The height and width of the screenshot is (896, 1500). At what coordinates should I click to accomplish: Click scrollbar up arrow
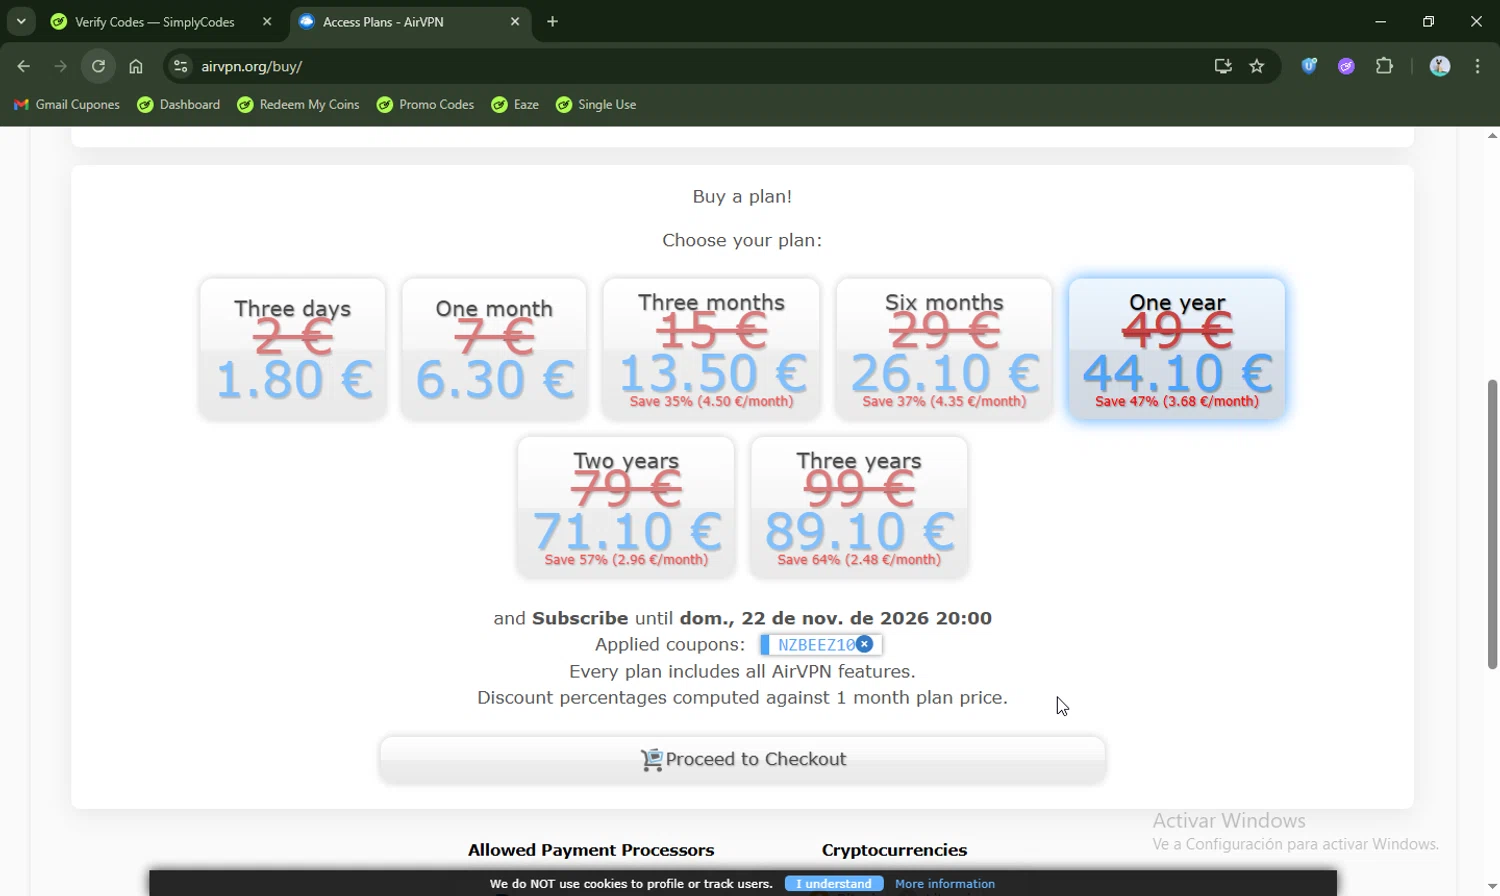pyautogui.click(x=1492, y=136)
